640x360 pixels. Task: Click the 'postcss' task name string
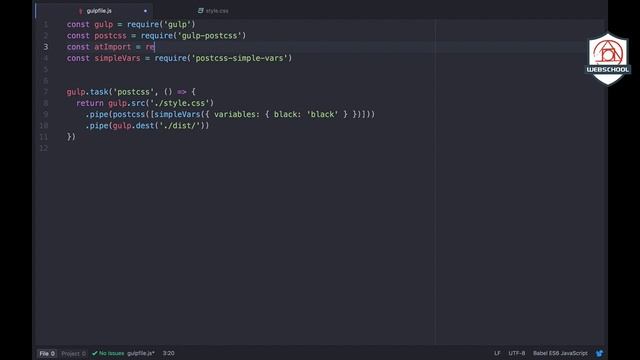click(x=133, y=92)
